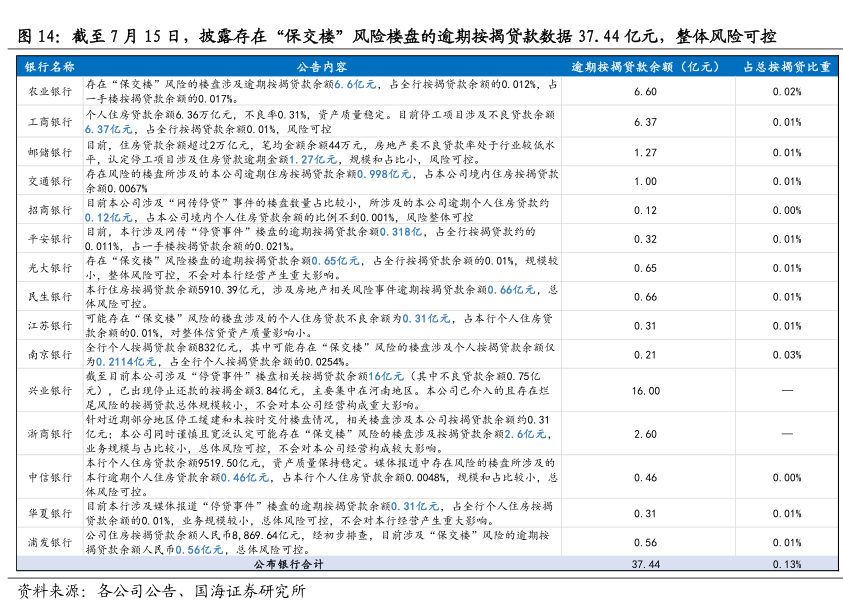Click the bank name '民生银行'
The height and width of the screenshot is (612, 843).
(50, 297)
